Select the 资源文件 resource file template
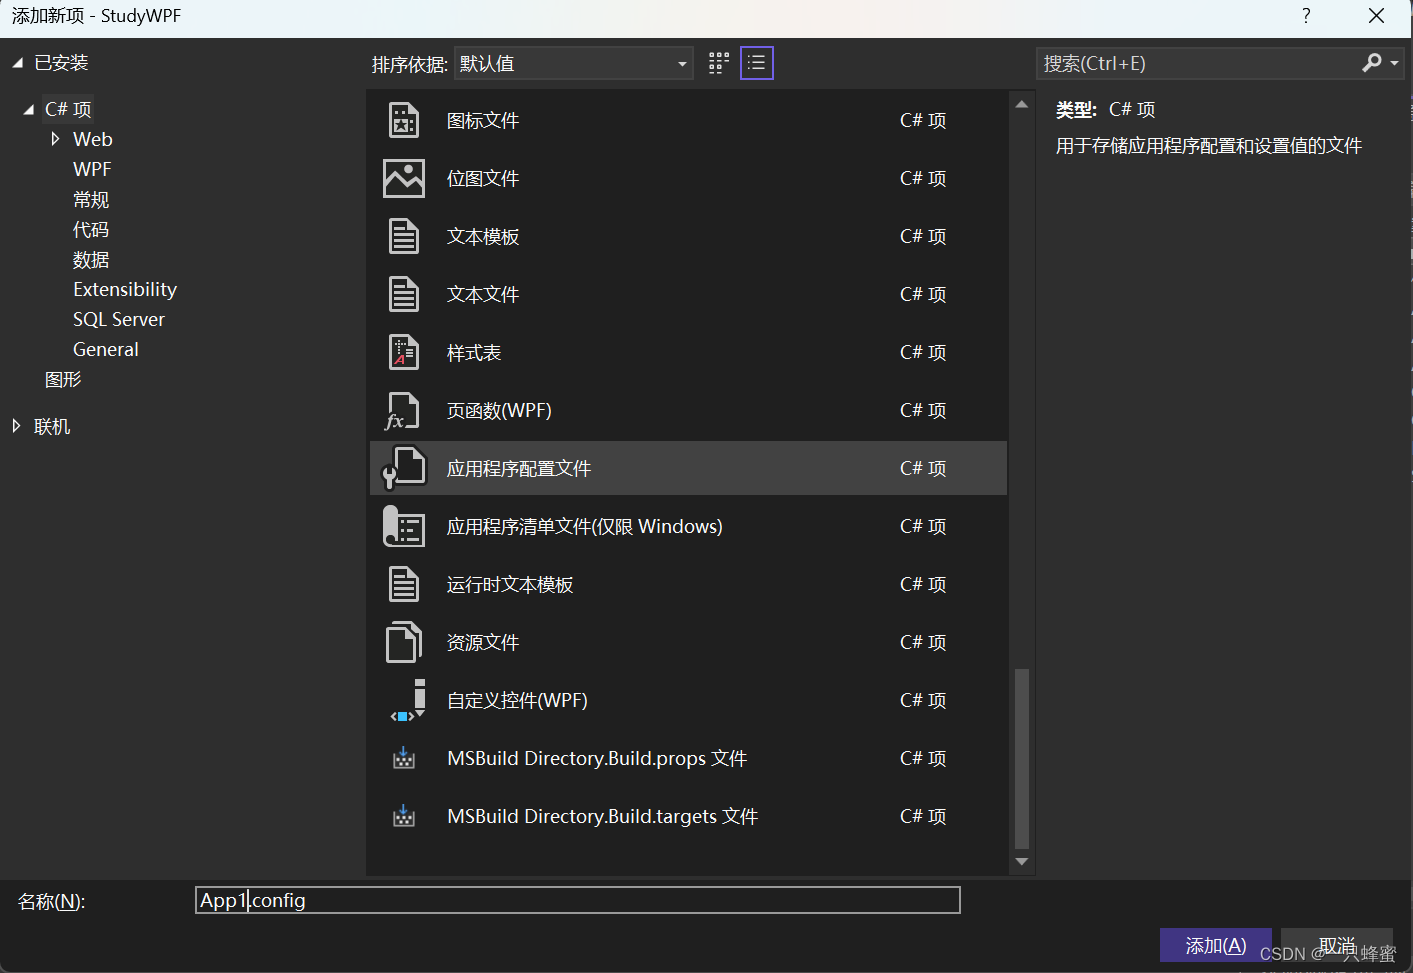Image resolution: width=1413 pixels, height=973 pixels. click(x=482, y=642)
